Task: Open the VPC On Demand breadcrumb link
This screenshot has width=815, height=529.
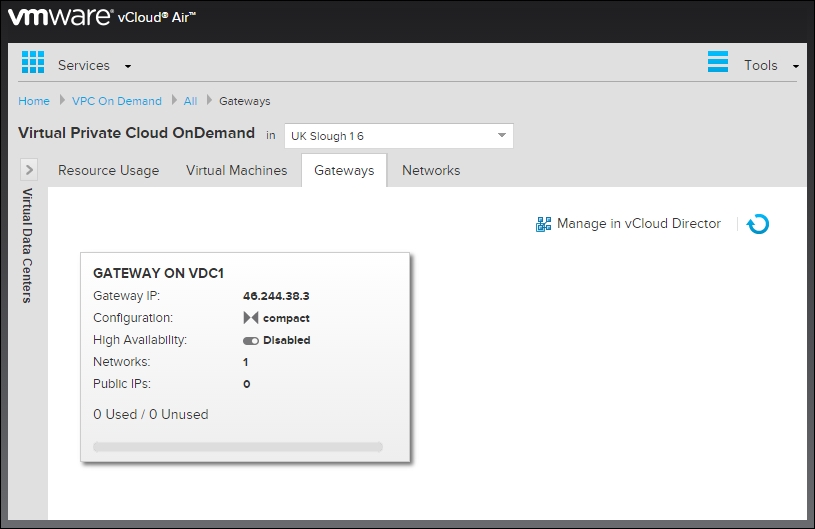Action: tap(117, 101)
